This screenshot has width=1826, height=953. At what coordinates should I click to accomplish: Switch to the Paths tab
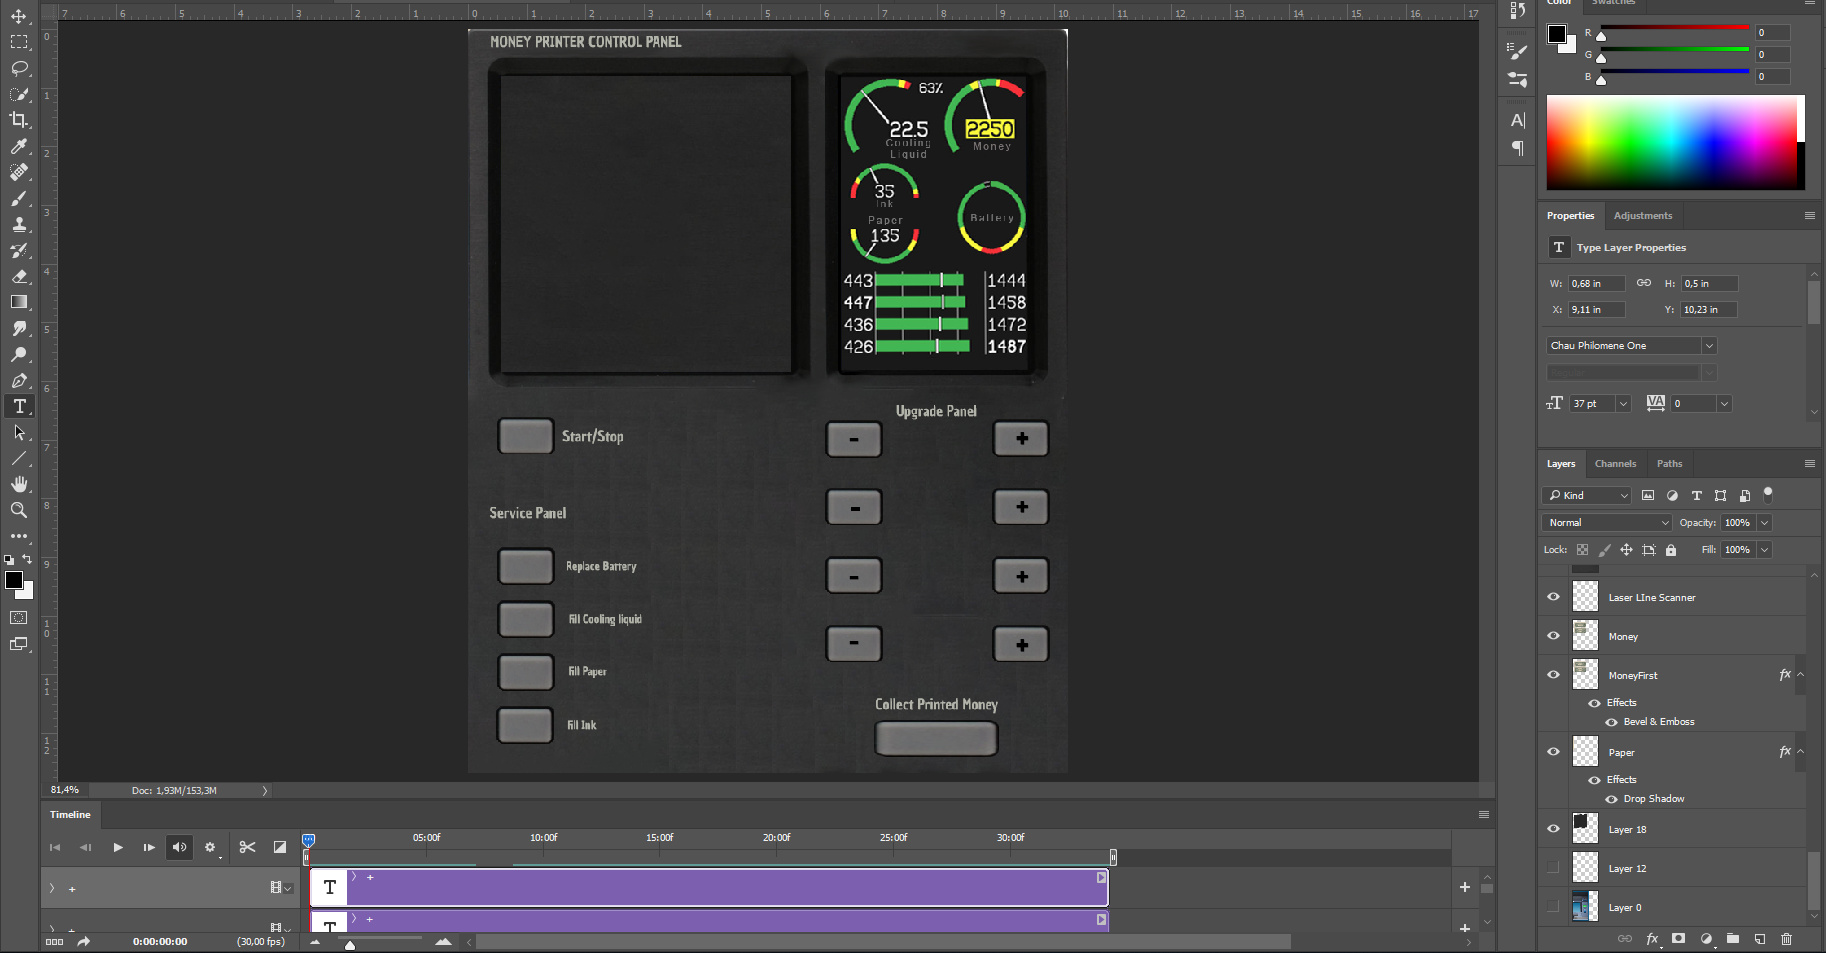click(1669, 464)
